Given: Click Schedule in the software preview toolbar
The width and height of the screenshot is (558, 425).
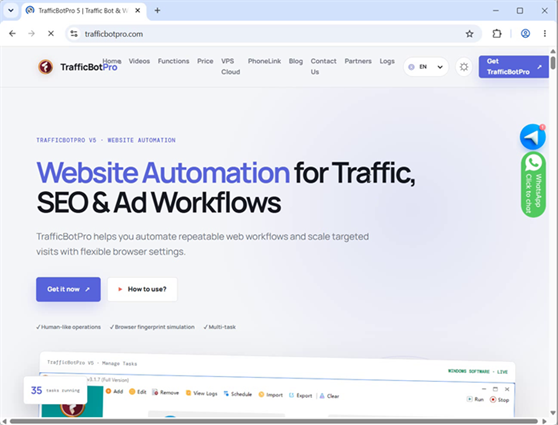Looking at the screenshot, I should pos(238,394).
